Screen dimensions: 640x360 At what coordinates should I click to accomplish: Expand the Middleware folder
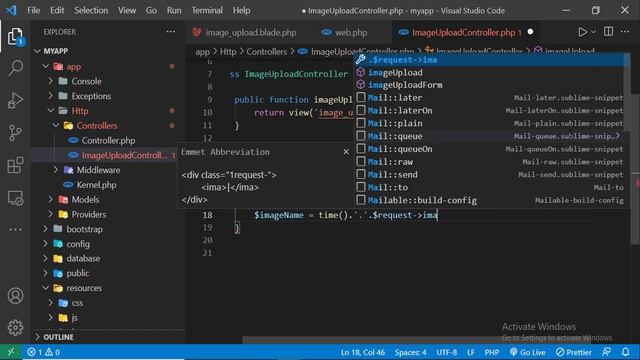[56, 170]
